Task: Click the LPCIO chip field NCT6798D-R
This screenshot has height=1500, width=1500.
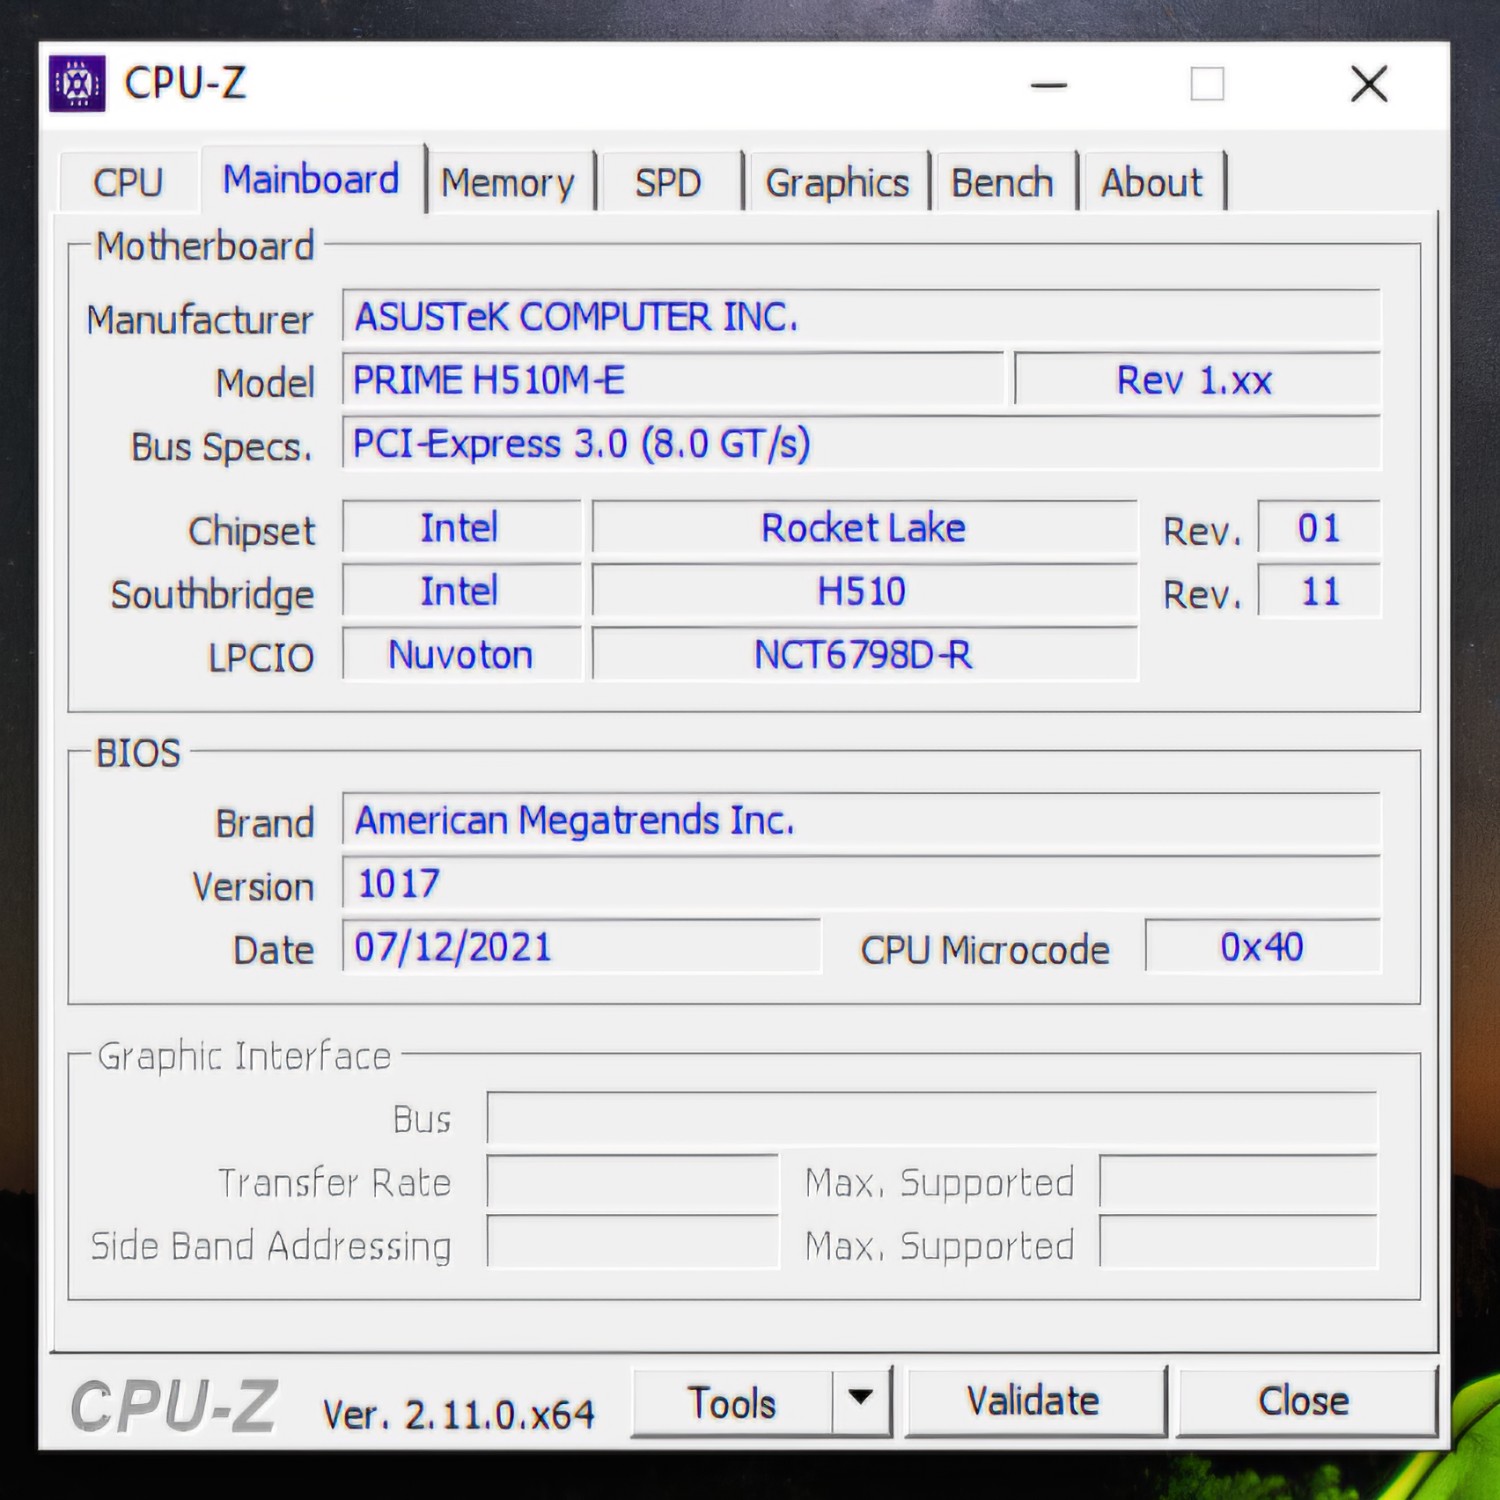Action: 864,655
